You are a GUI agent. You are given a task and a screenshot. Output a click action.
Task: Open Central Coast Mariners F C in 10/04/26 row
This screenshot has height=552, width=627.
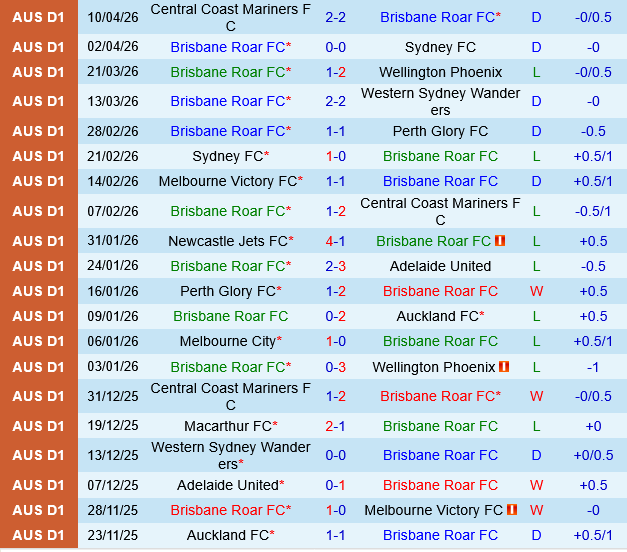click(230, 17)
